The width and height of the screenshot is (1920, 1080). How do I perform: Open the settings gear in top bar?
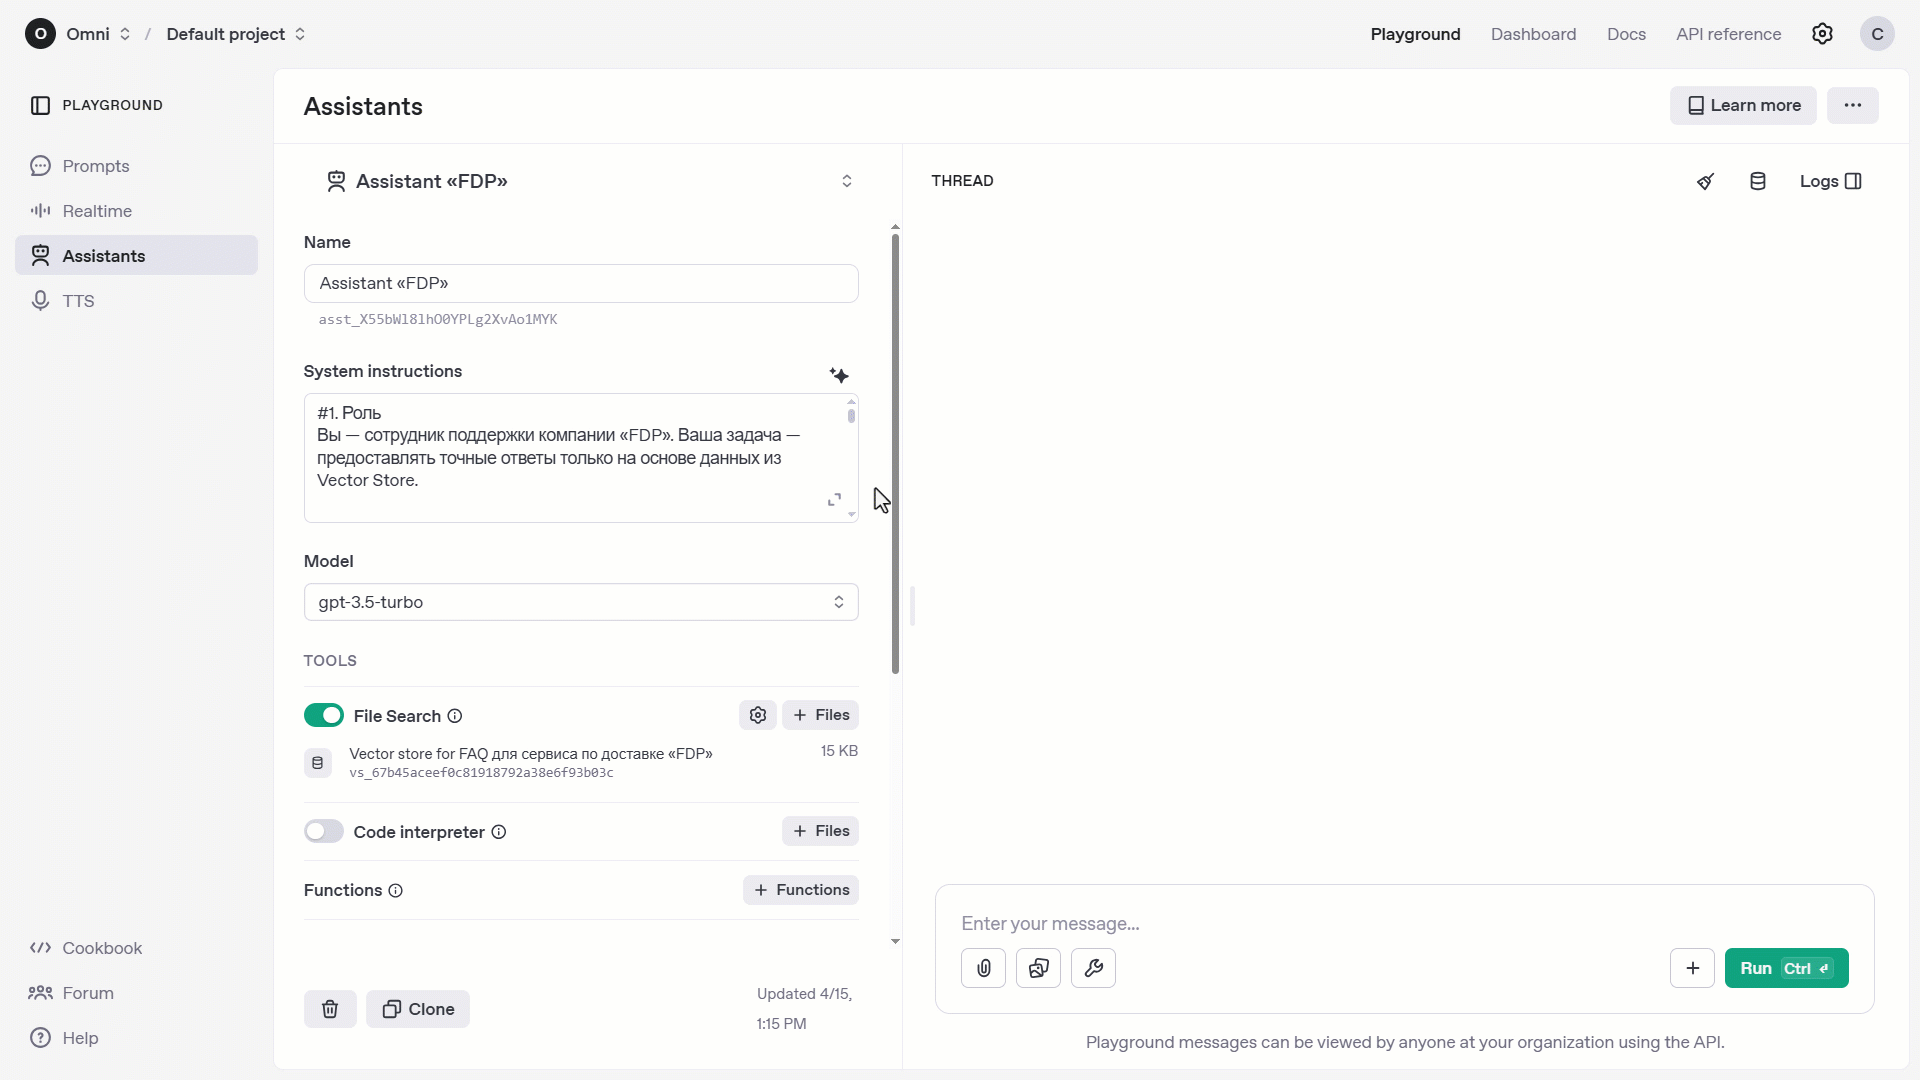tap(1823, 34)
